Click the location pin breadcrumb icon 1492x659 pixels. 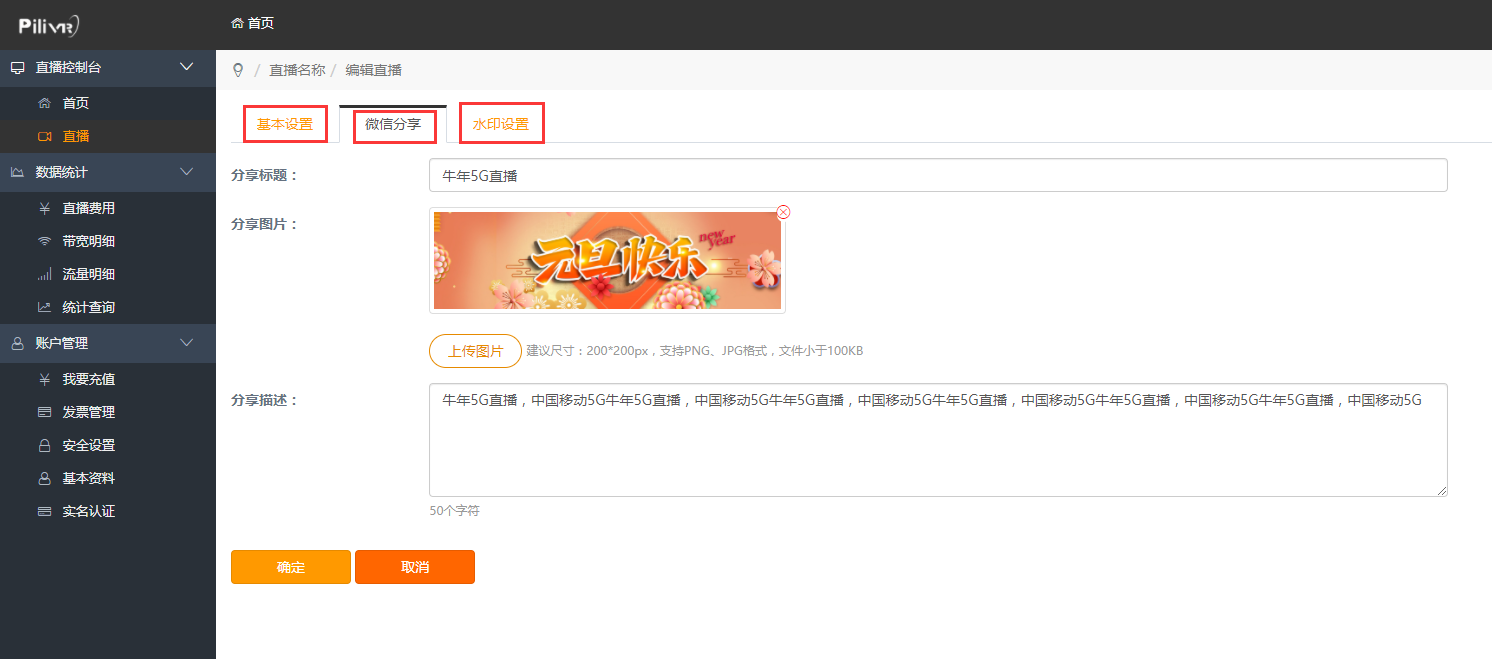pos(238,70)
